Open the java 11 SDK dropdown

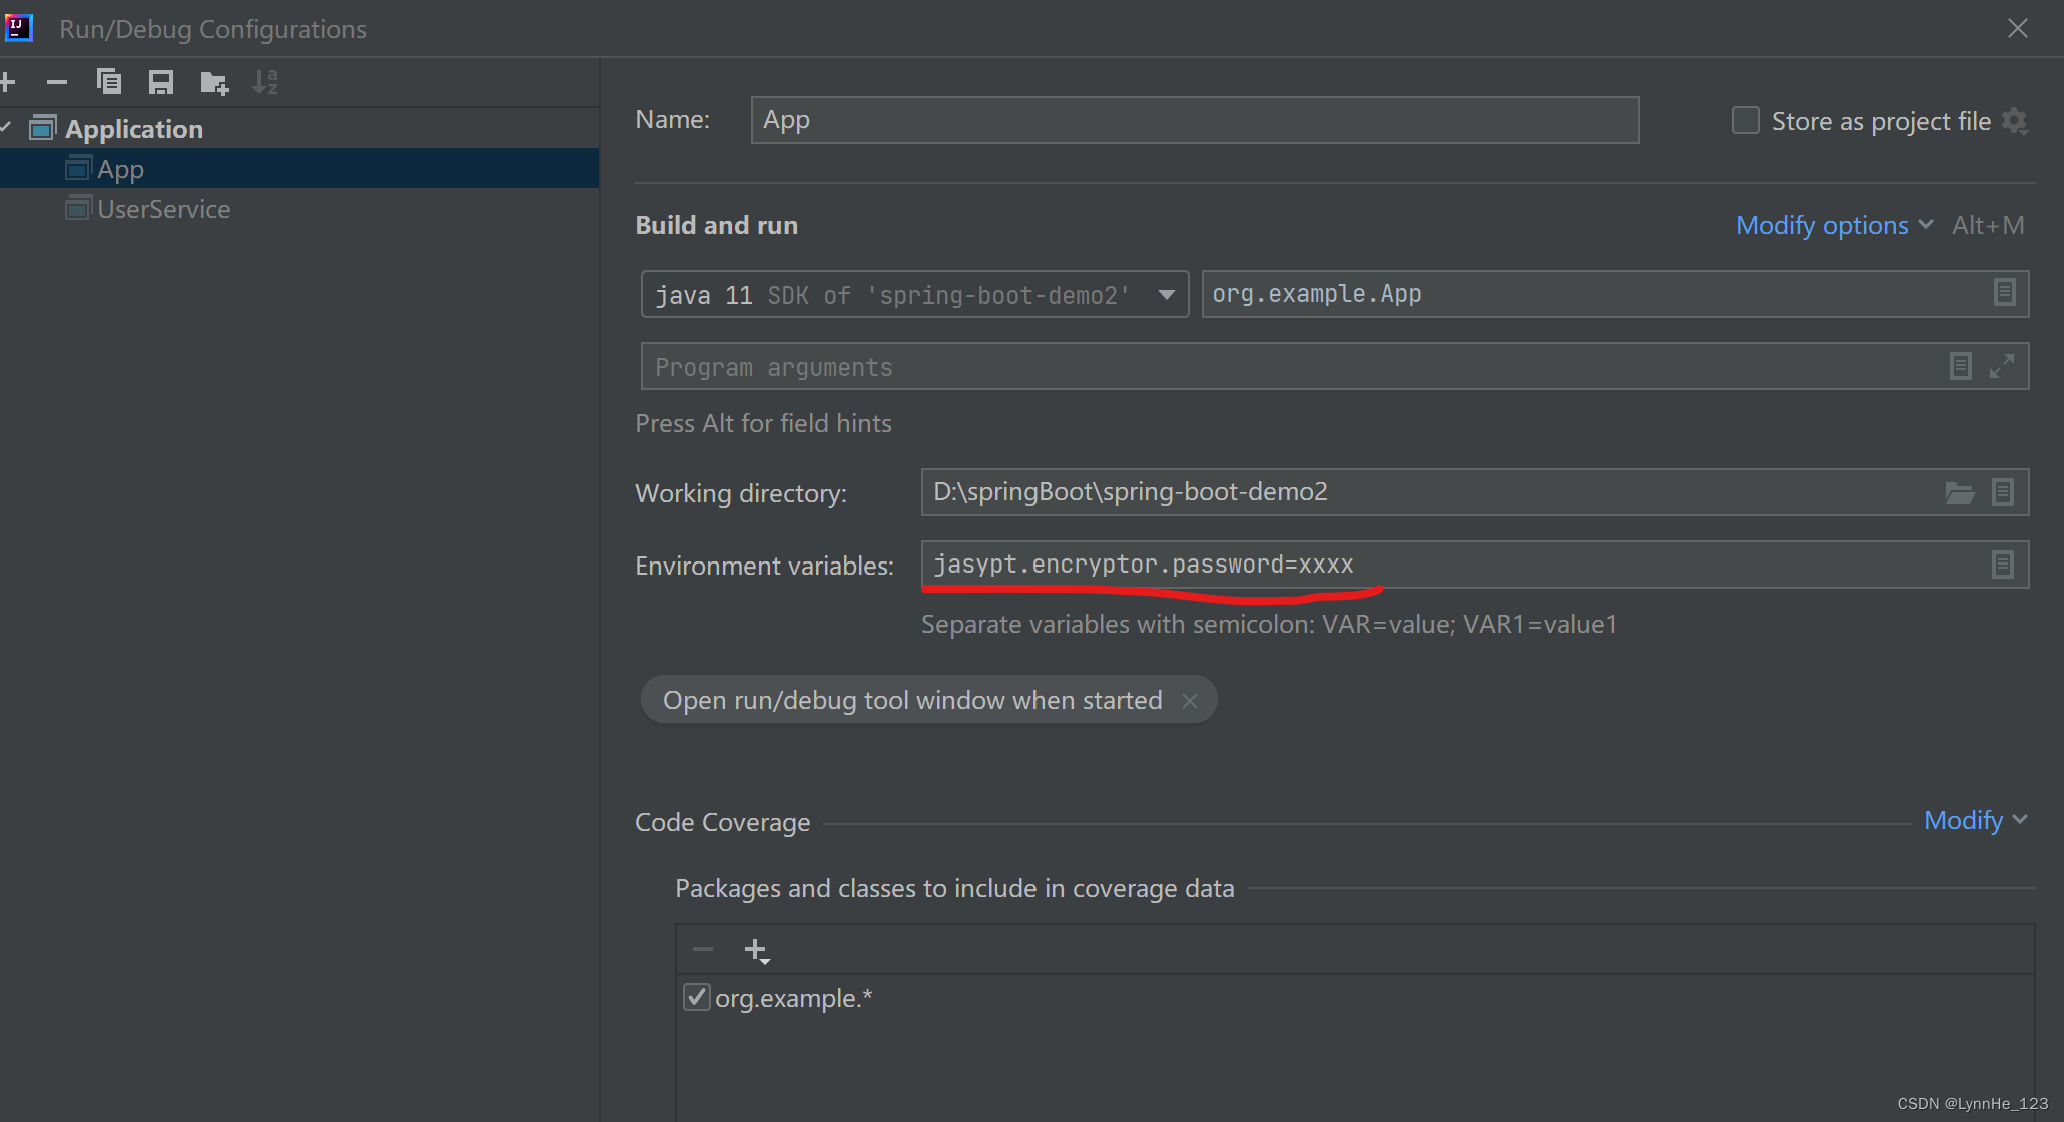tap(1166, 295)
